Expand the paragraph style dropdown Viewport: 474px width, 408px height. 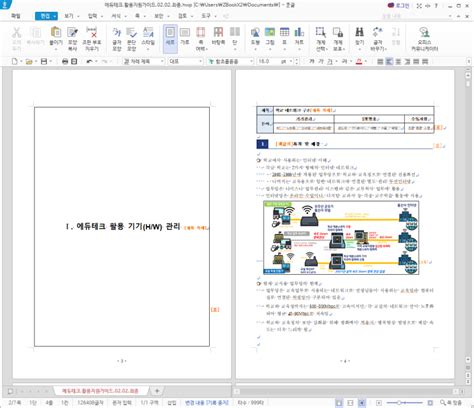coord(143,61)
